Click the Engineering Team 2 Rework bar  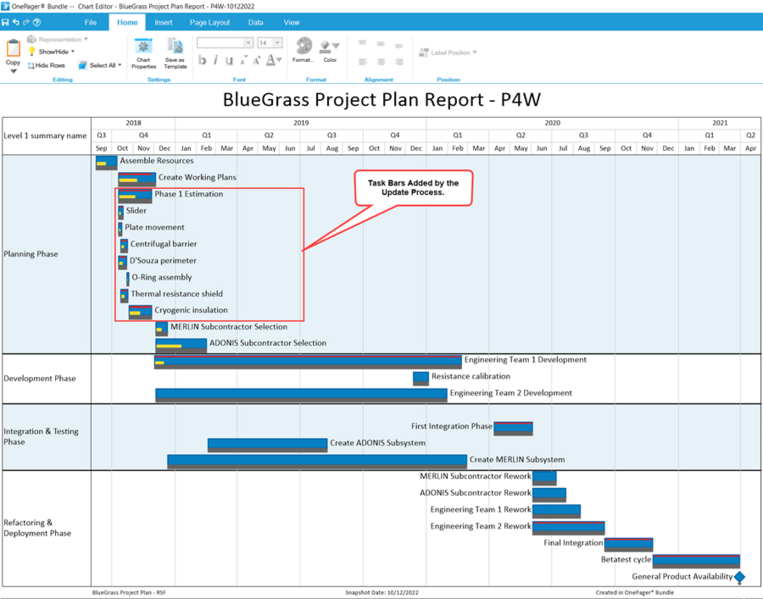point(568,528)
